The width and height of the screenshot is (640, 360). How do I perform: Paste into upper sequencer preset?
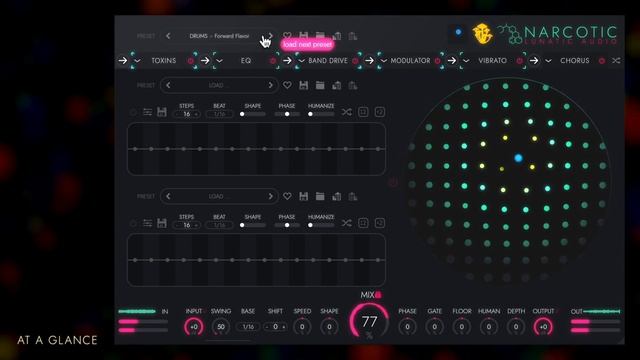pyautogui.click(x=353, y=85)
